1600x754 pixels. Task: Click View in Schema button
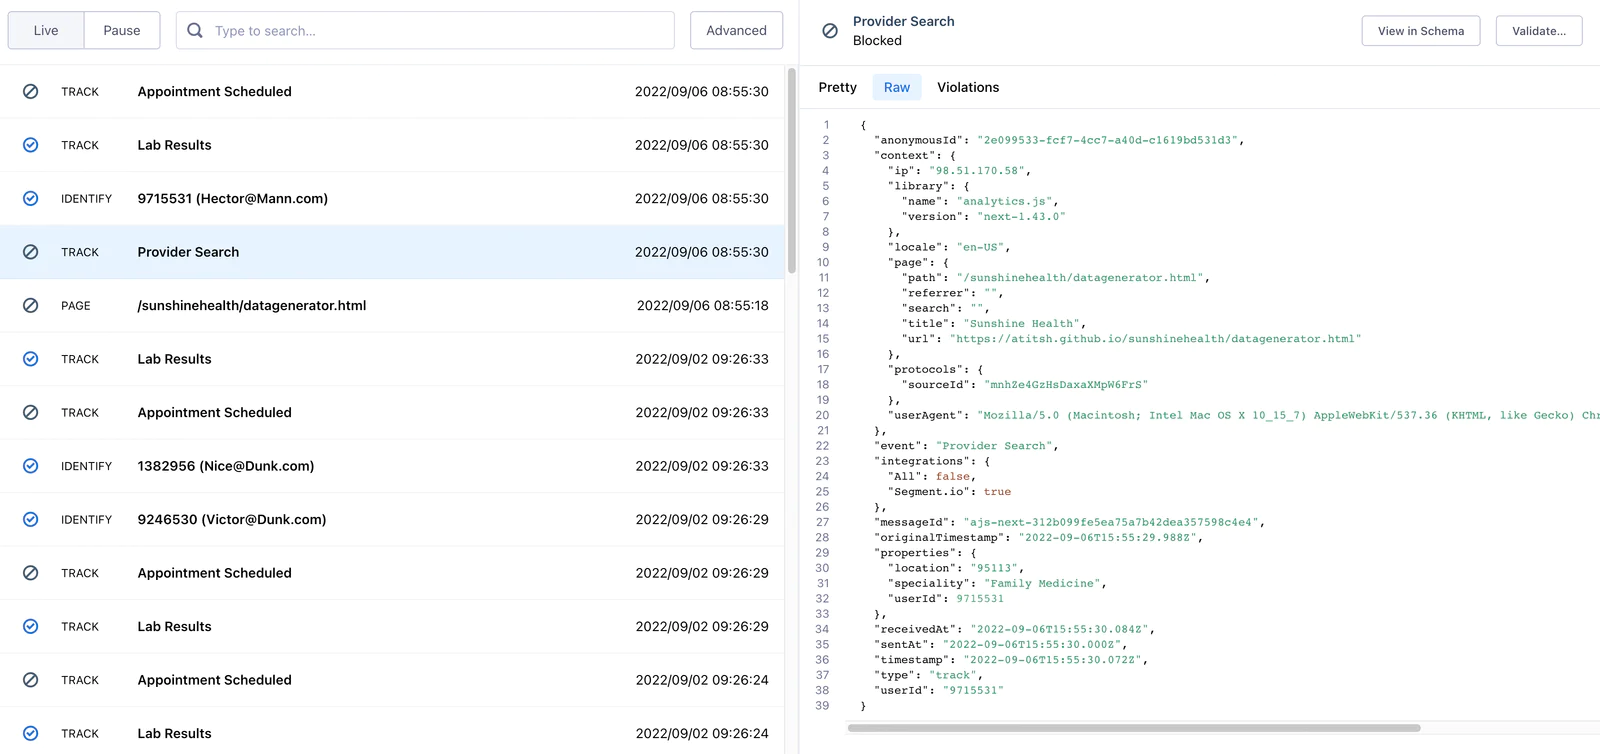(1420, 31)
